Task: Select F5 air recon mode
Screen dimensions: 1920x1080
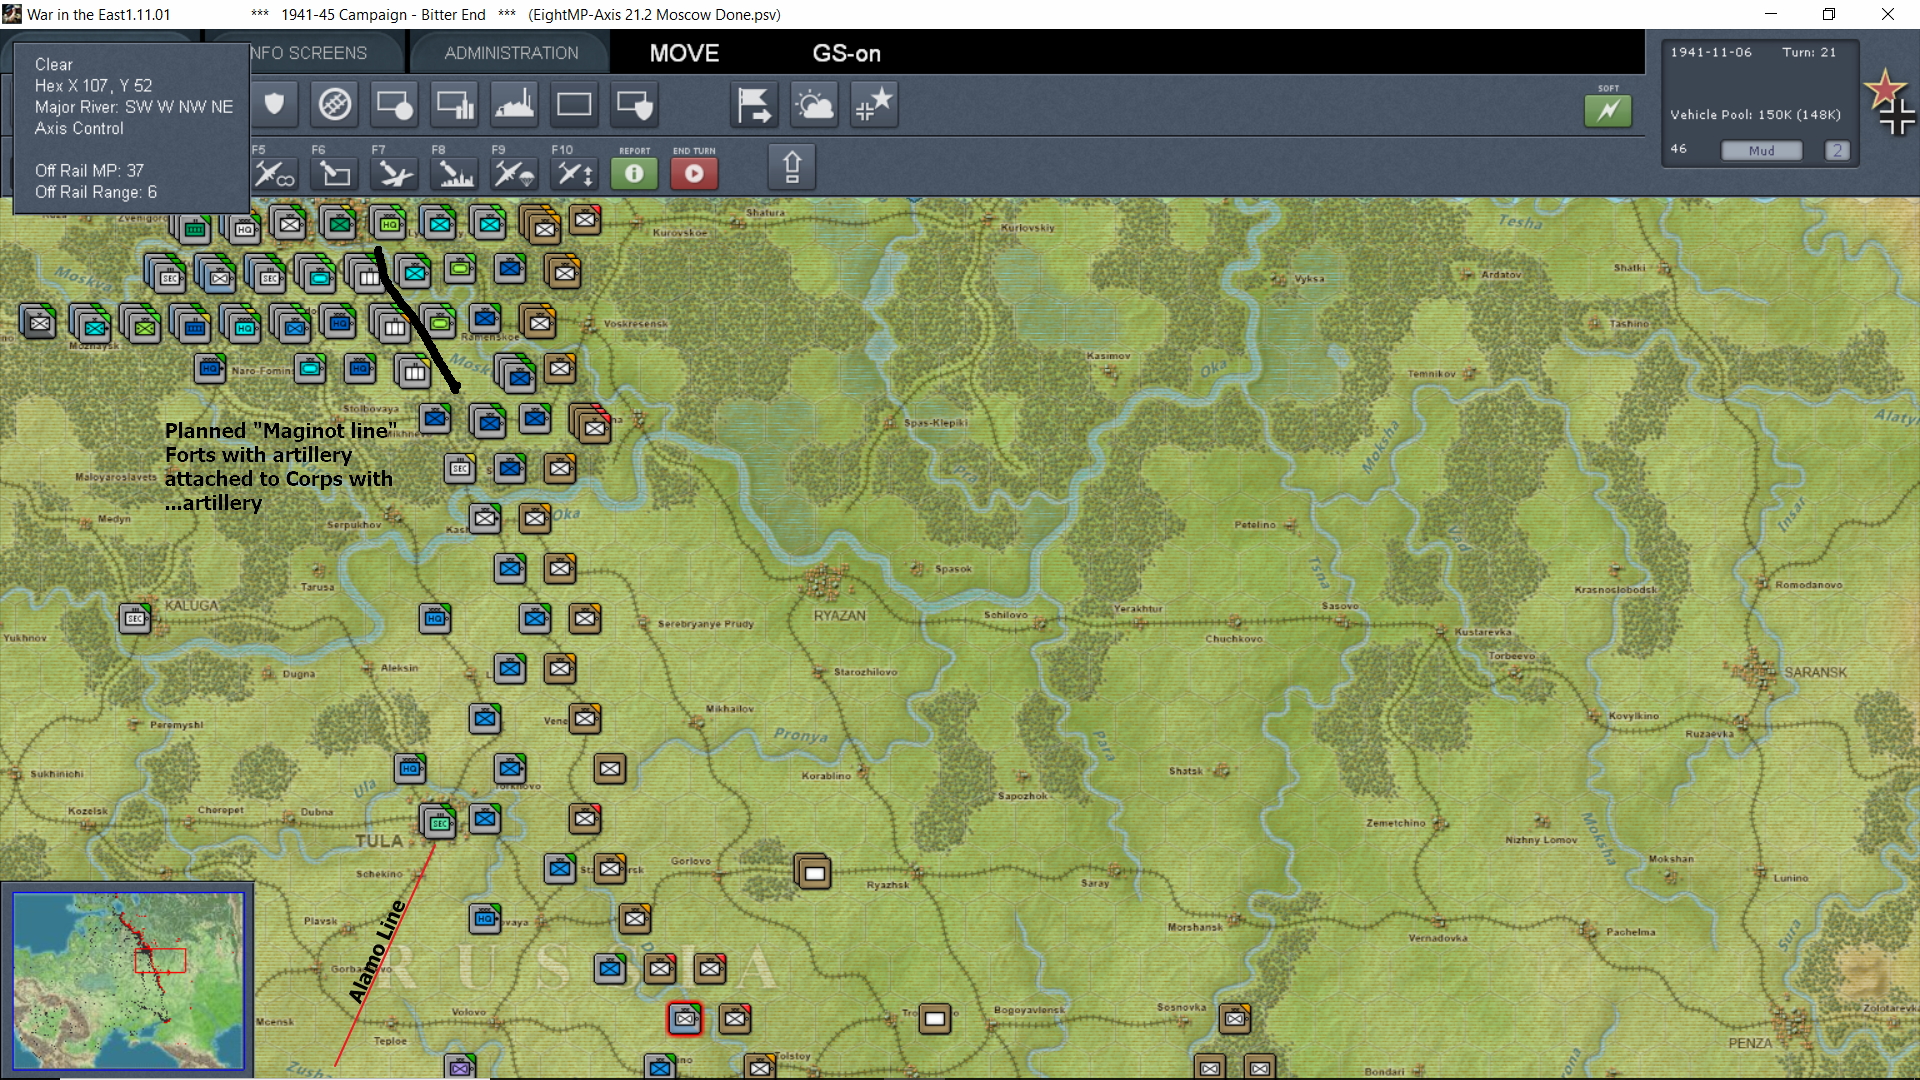Action: [x=274, y=173]
